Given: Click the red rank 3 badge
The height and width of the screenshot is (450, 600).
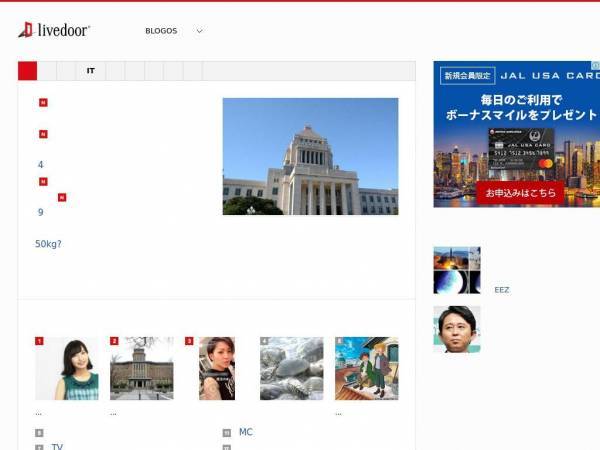Looking at the screenshot, I should (x=189, y=341).
